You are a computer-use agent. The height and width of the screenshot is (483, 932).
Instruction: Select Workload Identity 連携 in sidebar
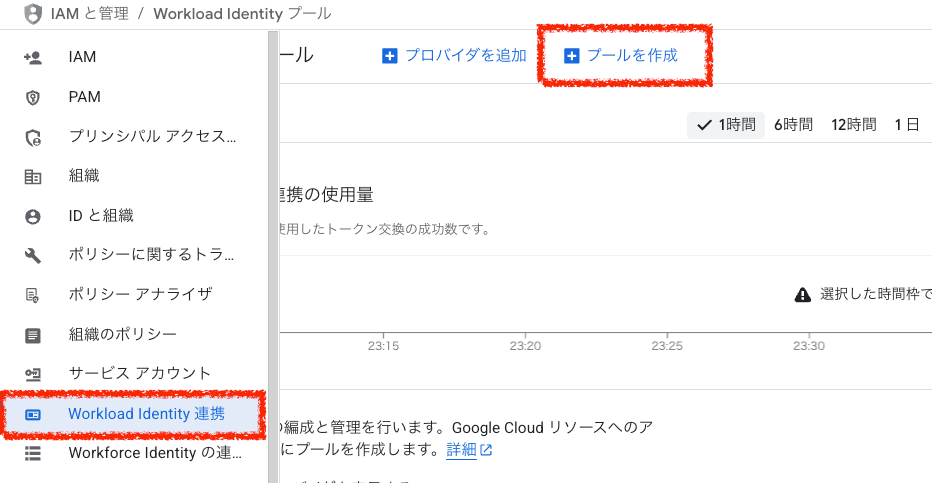pos(134,414)
